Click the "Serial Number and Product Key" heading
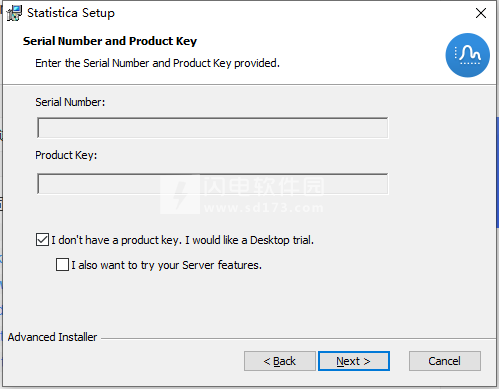499x389 pixels. pos(110,41)
